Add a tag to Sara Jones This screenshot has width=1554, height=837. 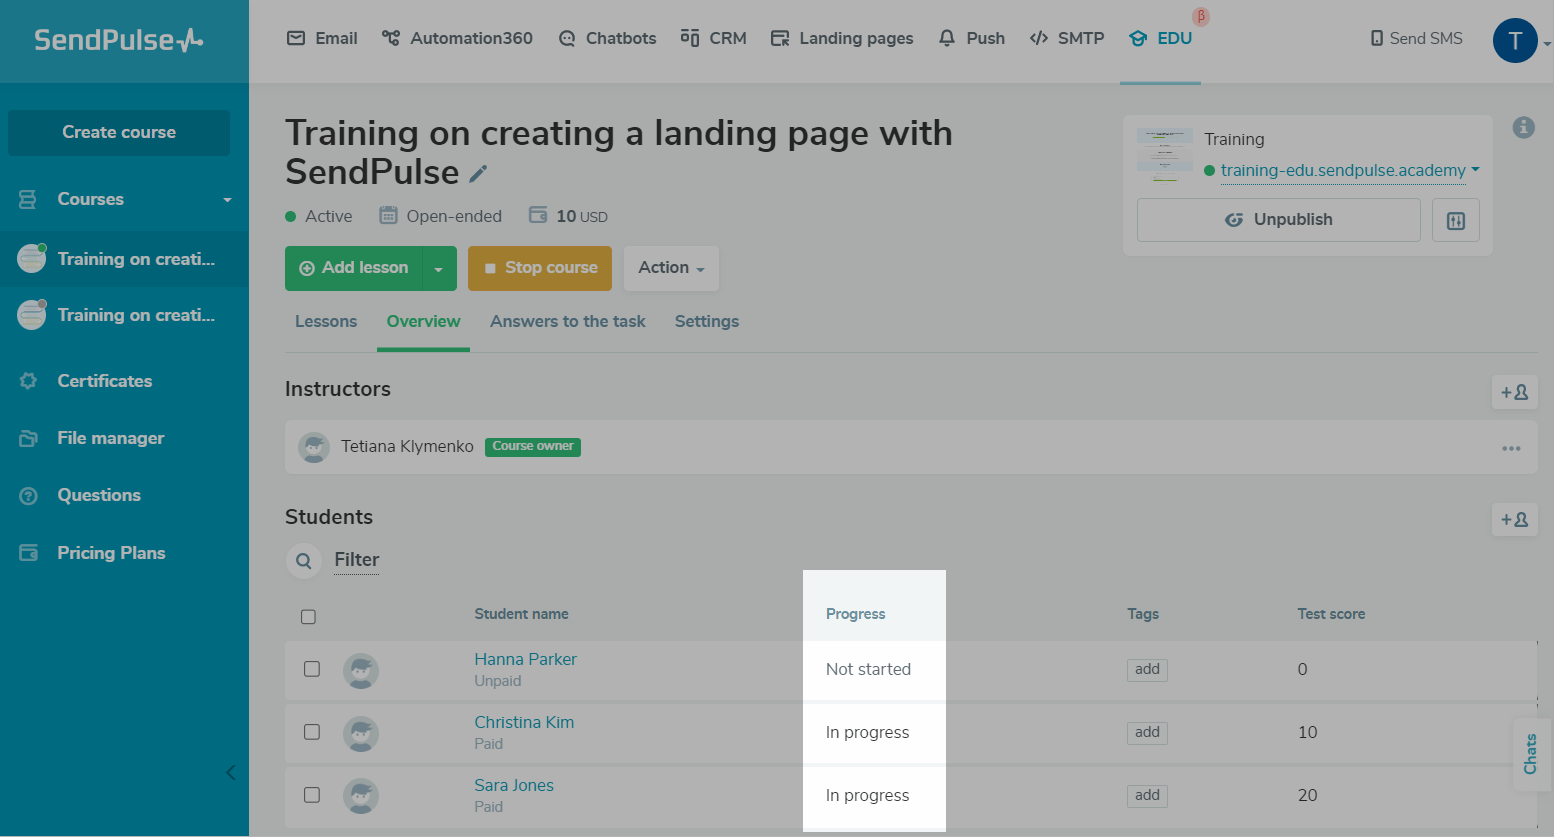click(1147, 796)
